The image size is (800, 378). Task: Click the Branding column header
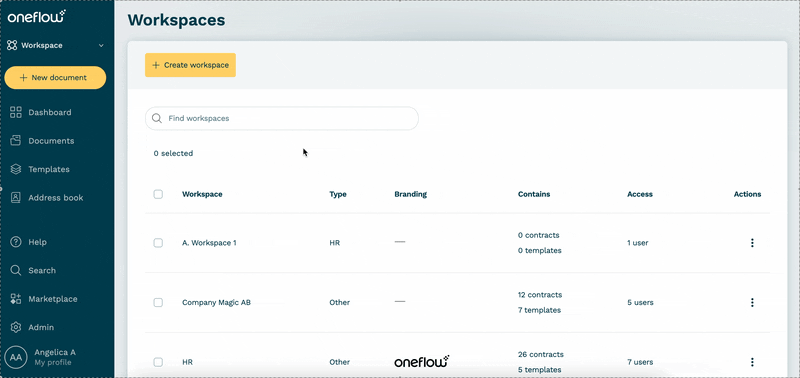pyautogui.click(x=411, y=194)
